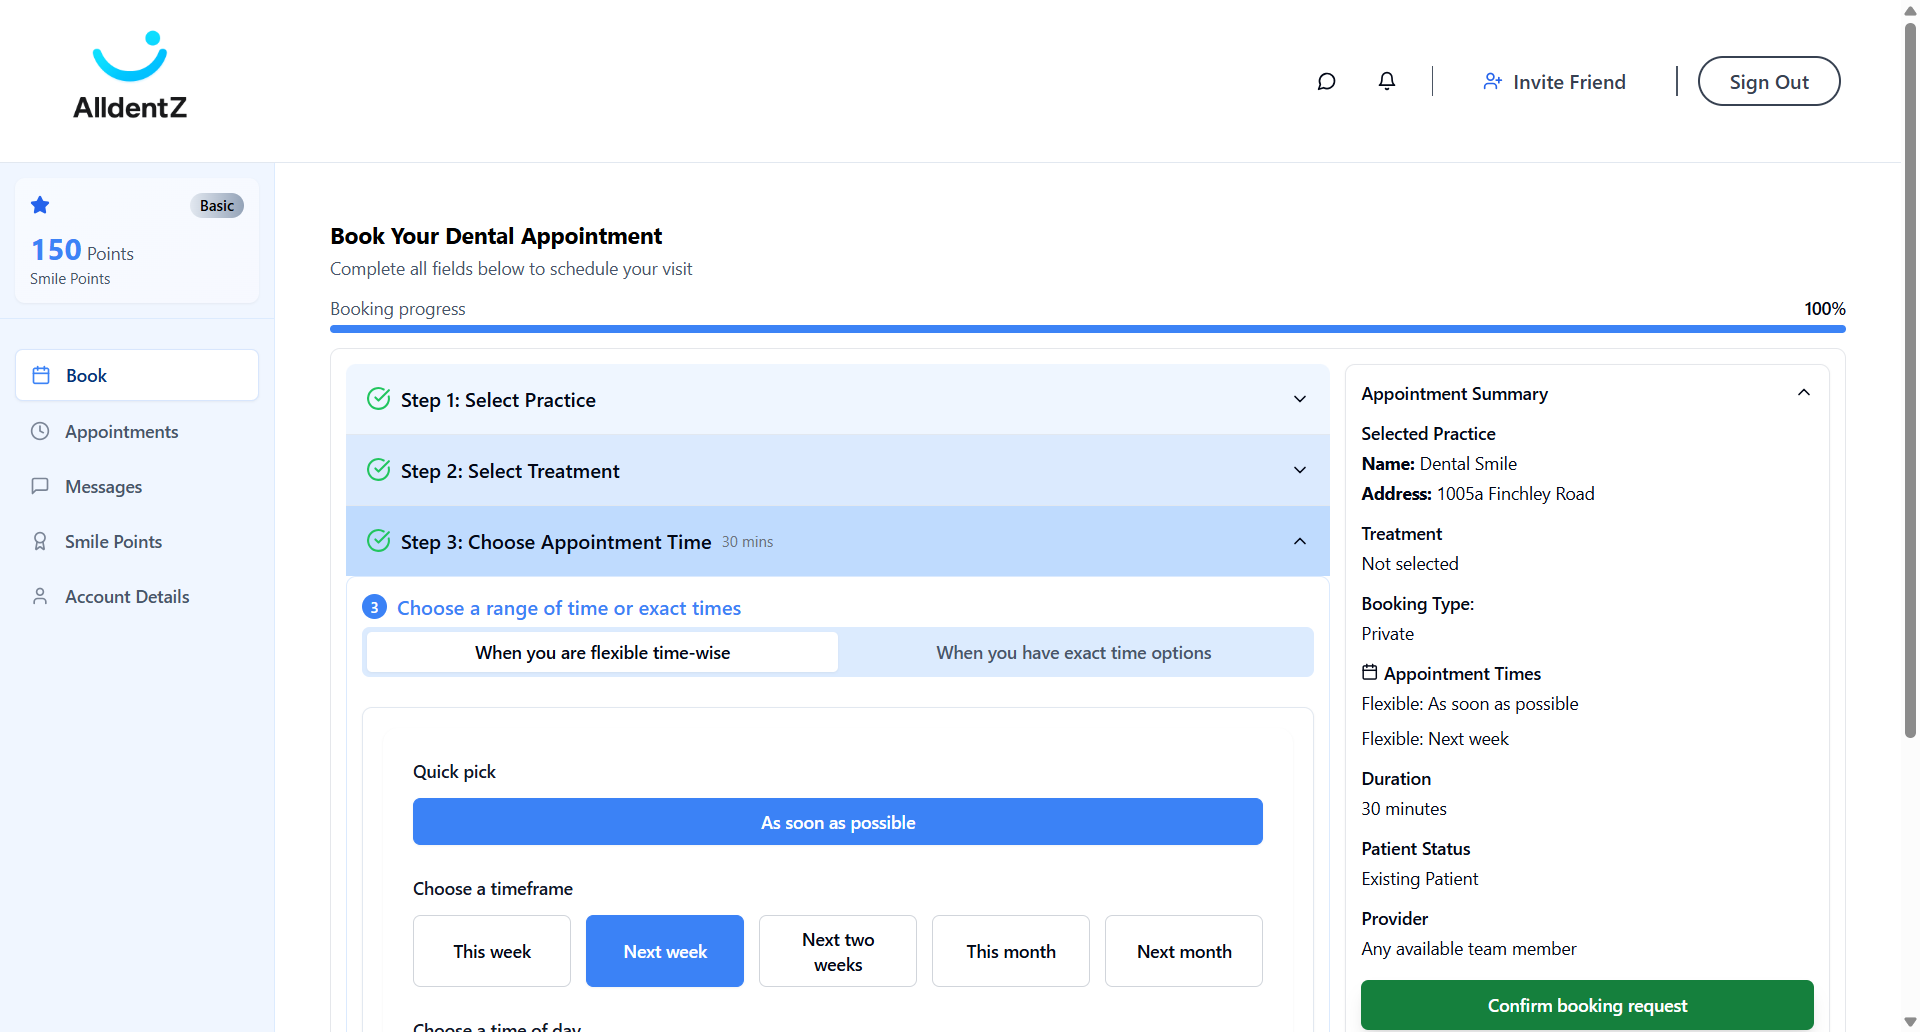
Task: Click the notification bell icon
Action: tap(1386, 81)
